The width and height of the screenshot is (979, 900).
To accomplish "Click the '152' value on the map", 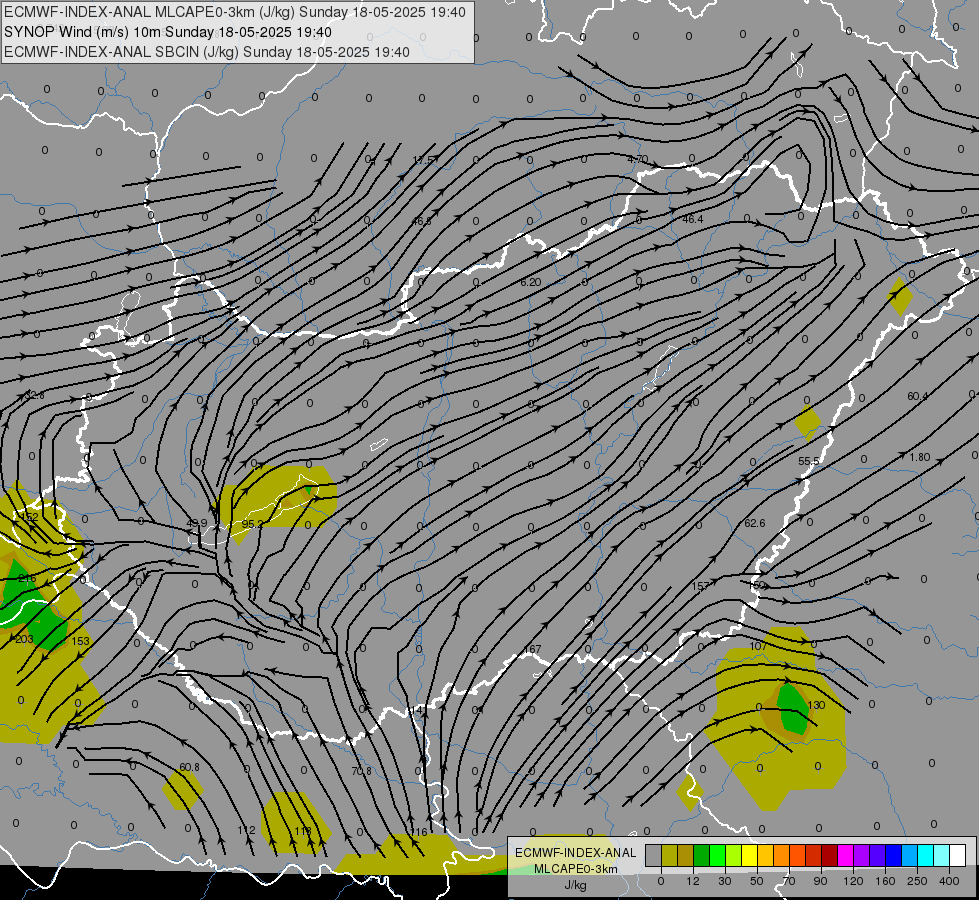I will (29, 517).
